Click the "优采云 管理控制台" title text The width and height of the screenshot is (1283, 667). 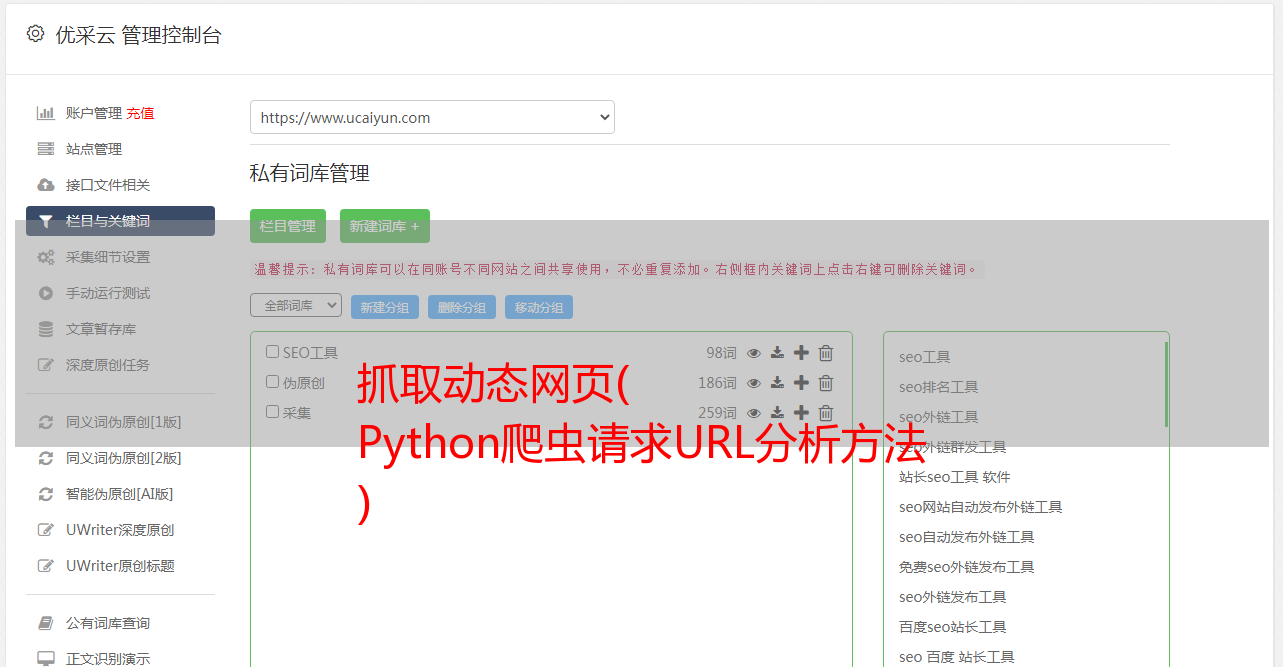pyautogui.click(x=139, y=35)
